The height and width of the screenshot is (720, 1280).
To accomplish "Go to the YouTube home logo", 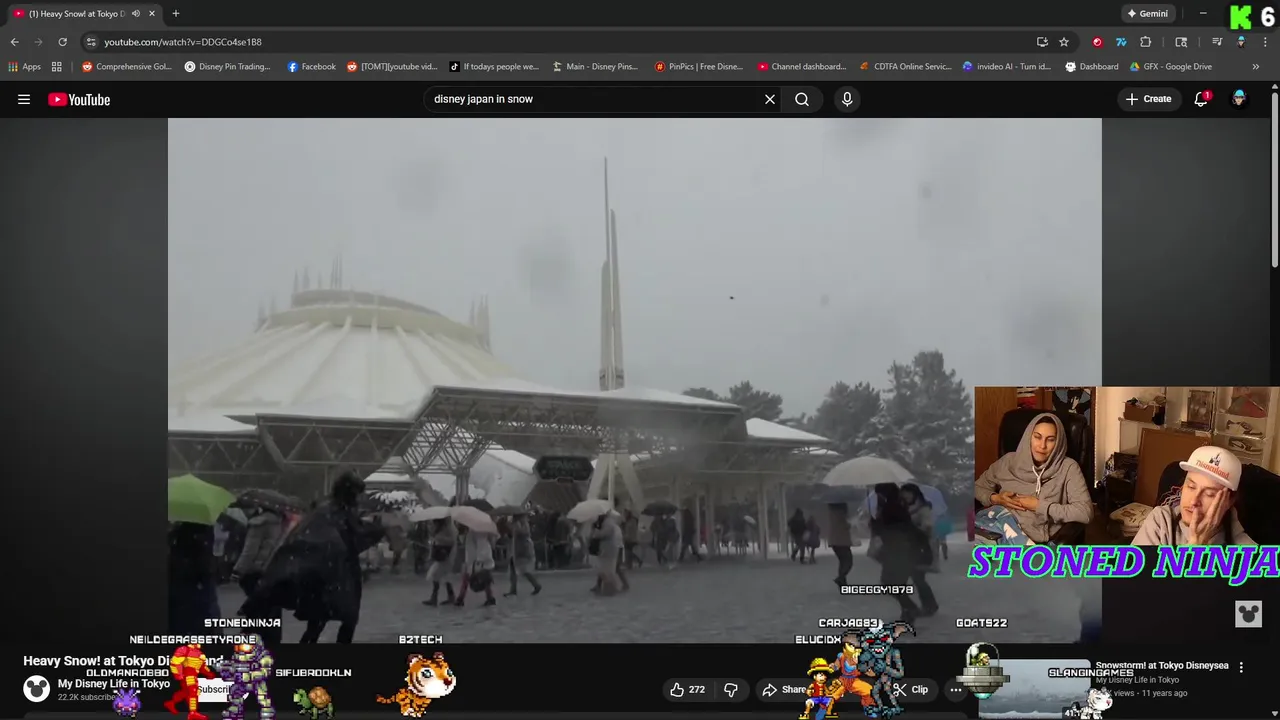I will 79,99.
